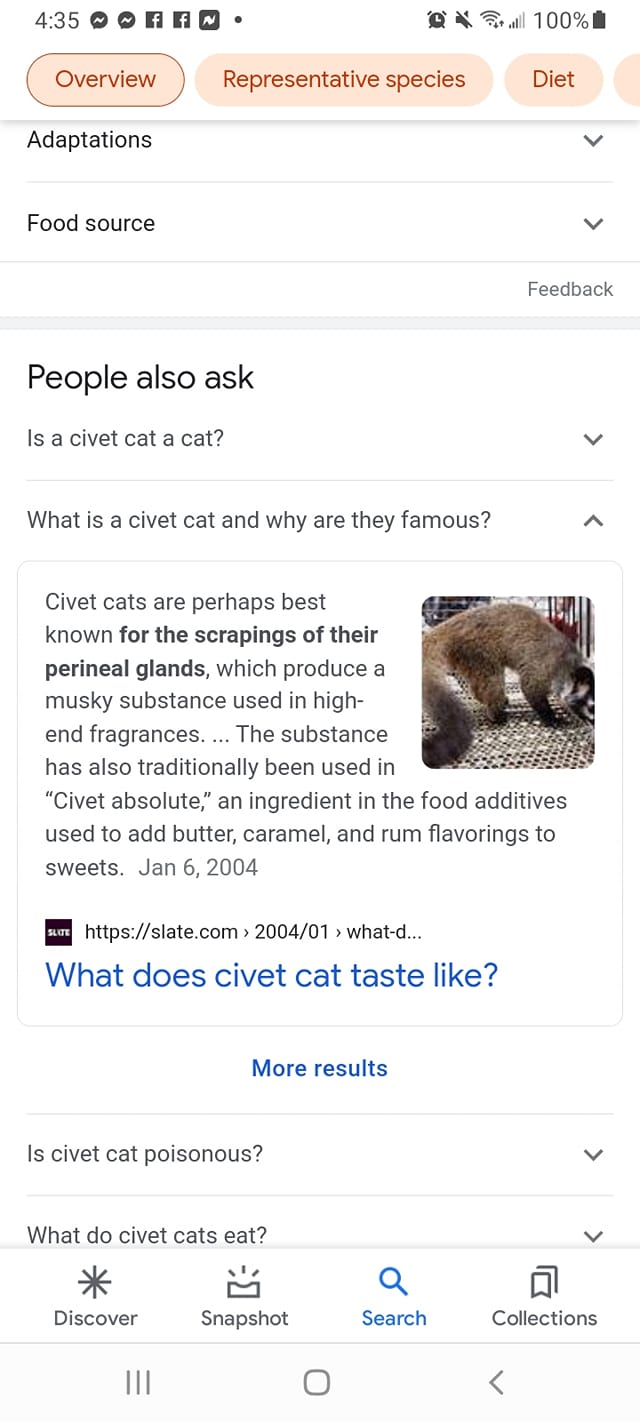Open the Snapshot icon
The image size is (640, 1422).
point(244,1282)
